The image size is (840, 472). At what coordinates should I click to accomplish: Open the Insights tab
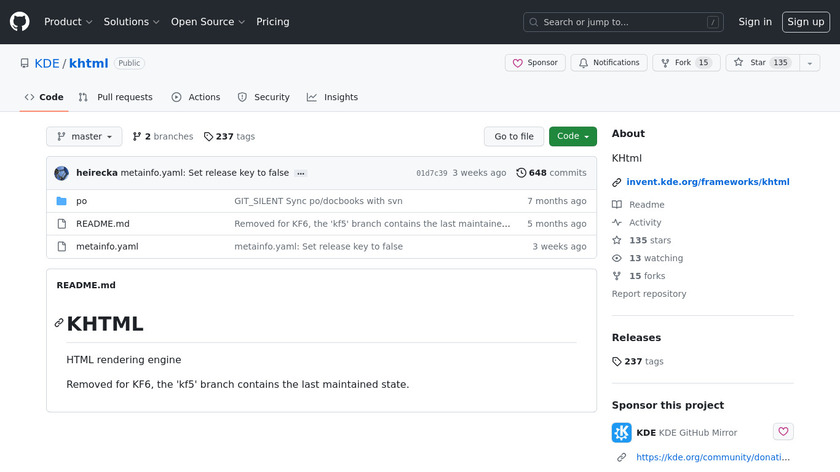[x=332, y=97]
